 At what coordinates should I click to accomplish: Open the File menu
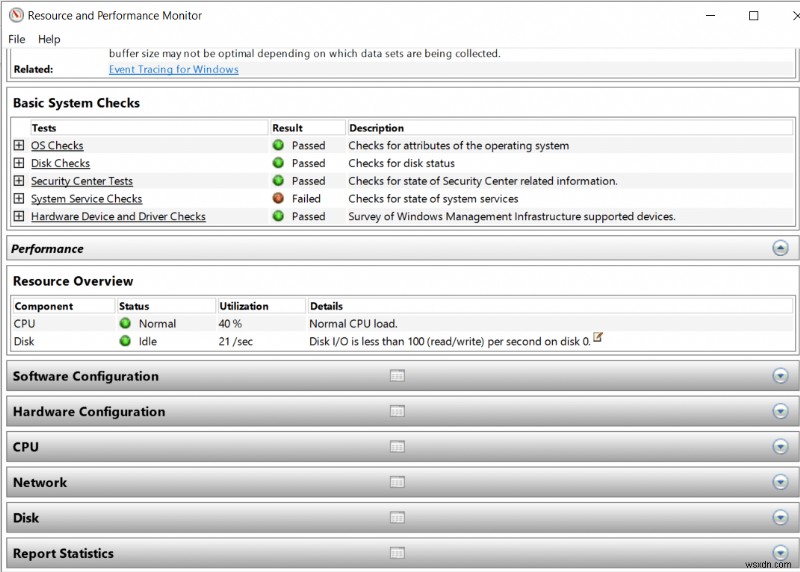pyautogui.click(x=16, y=39)
